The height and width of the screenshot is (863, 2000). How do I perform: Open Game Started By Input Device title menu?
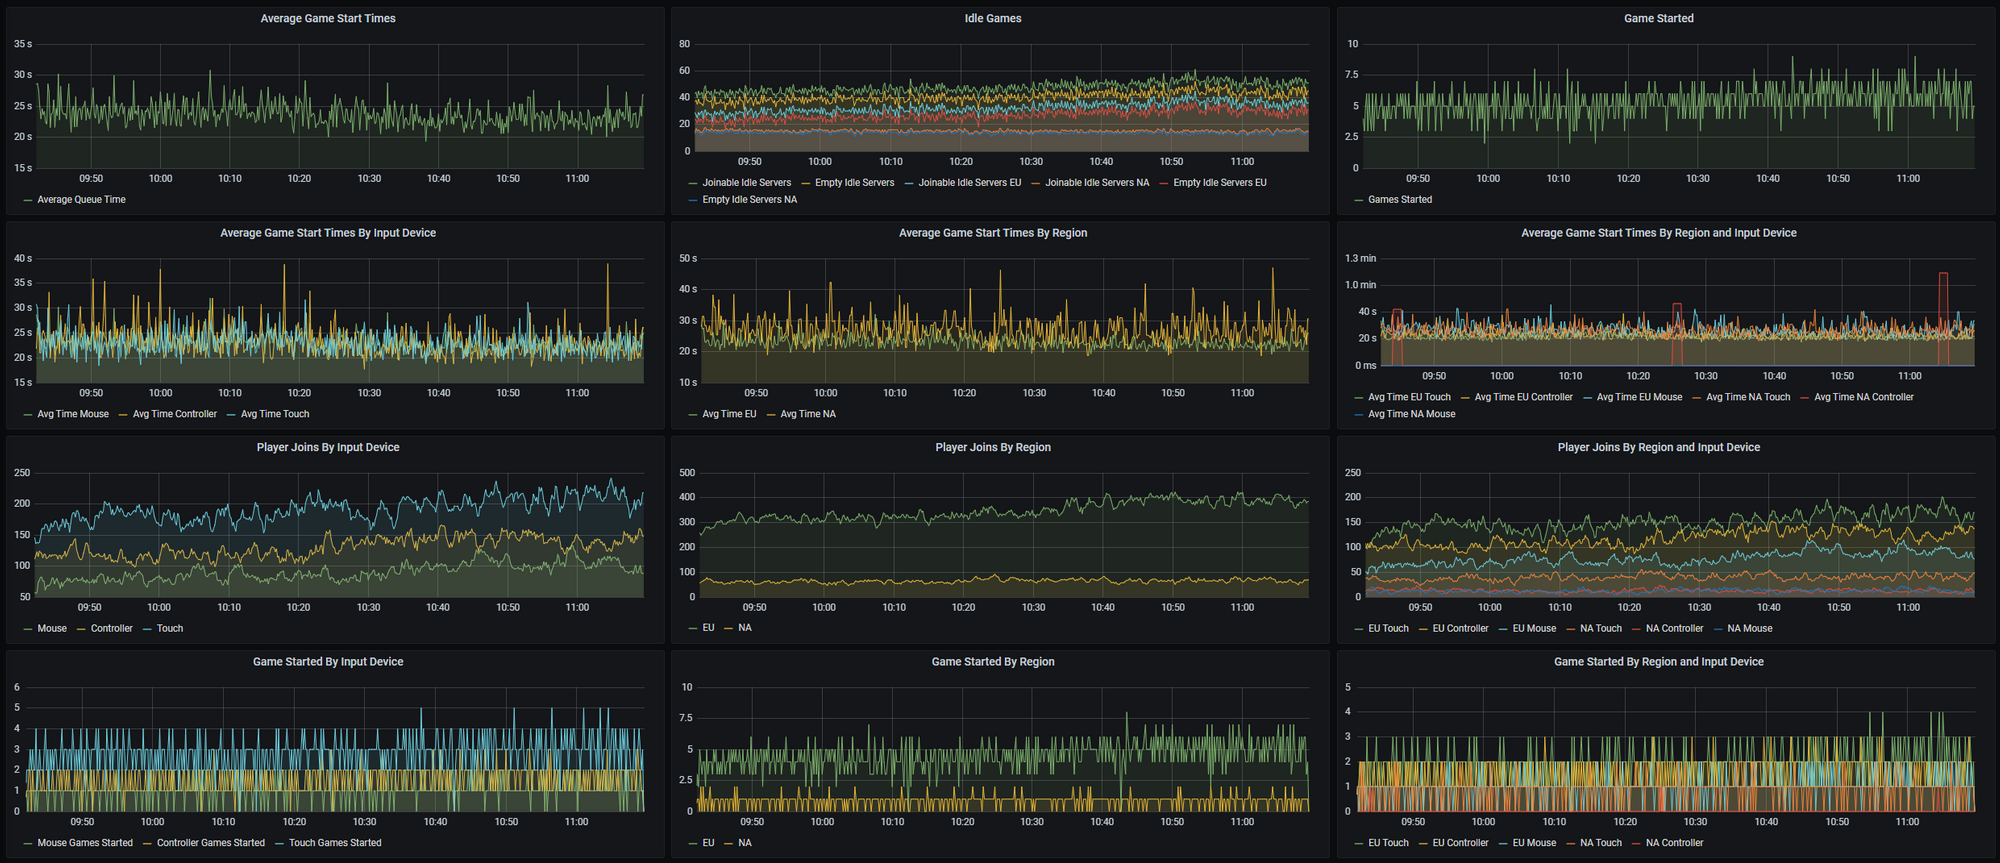coord(328,662)
